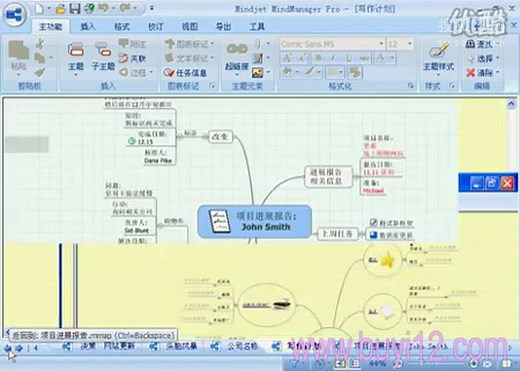The height and width of the screenshot is (371, 520).
Task: Open 任务信息 task info
Action: point(185,73)
